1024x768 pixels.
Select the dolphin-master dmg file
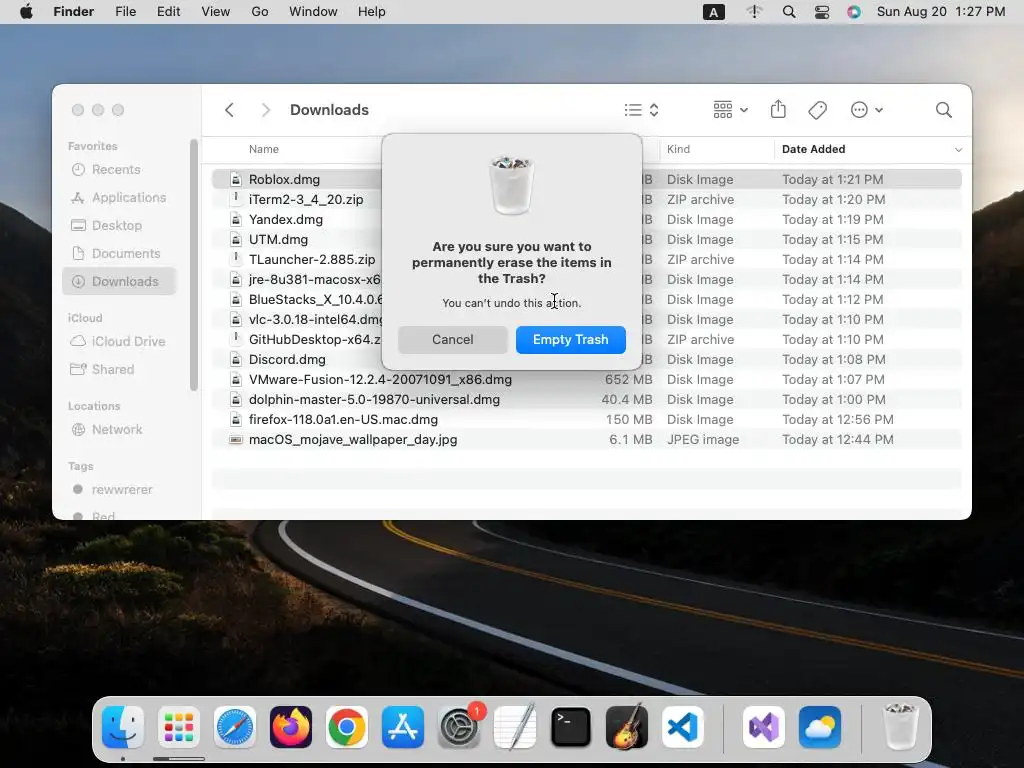[586, 400]
